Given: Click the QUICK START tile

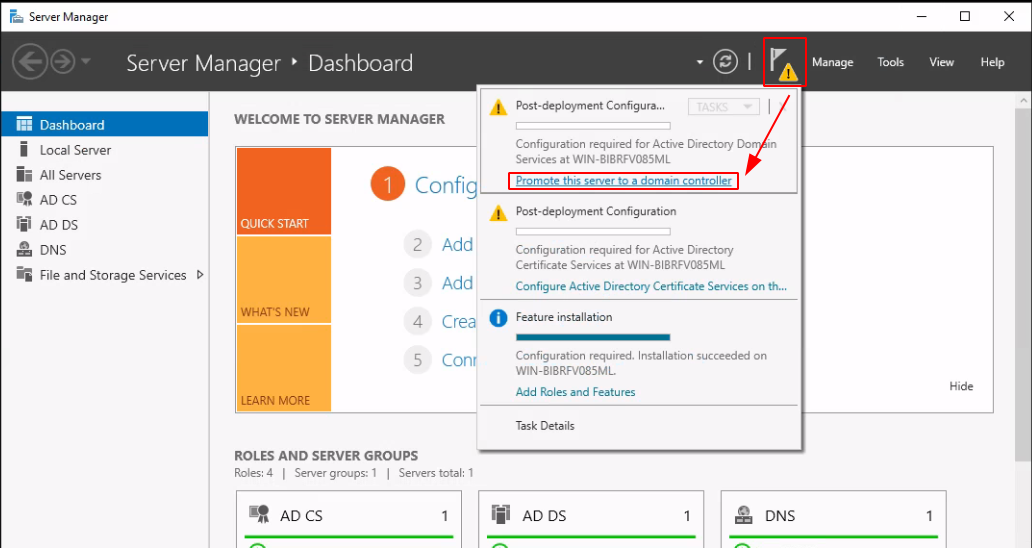Looking at the screenshot, I should pos(284,191).
